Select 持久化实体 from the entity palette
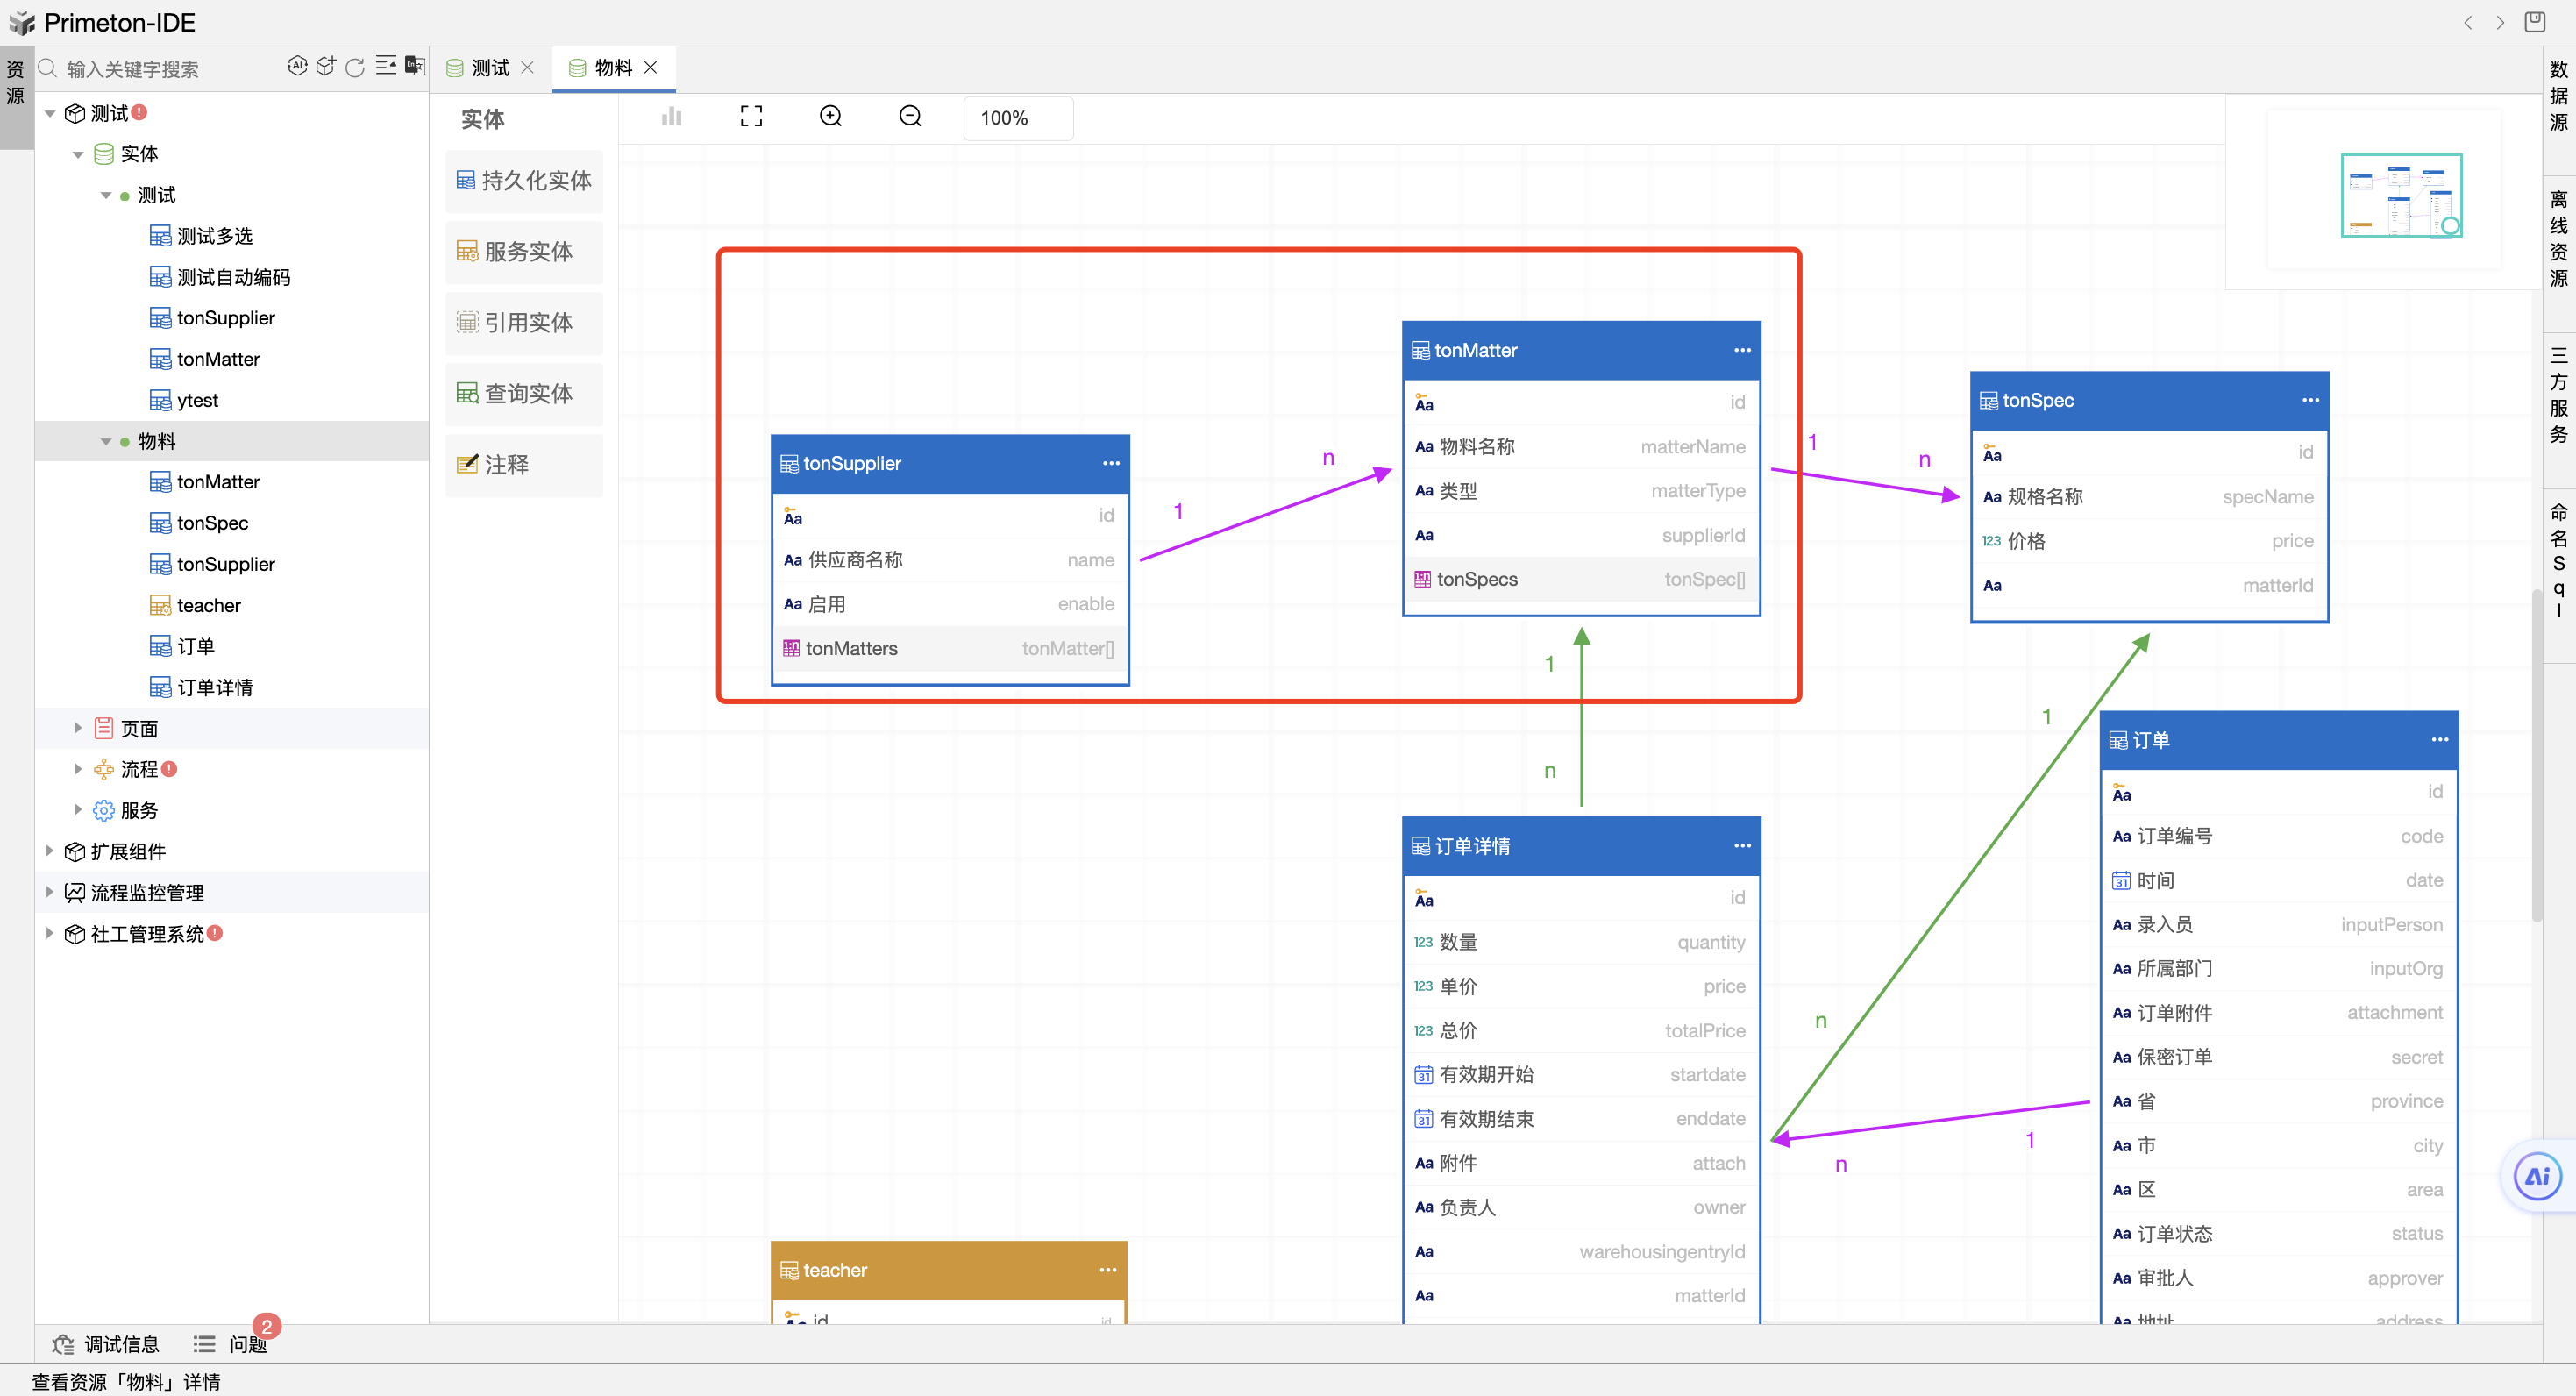2576x1396 pixels. 524,181
